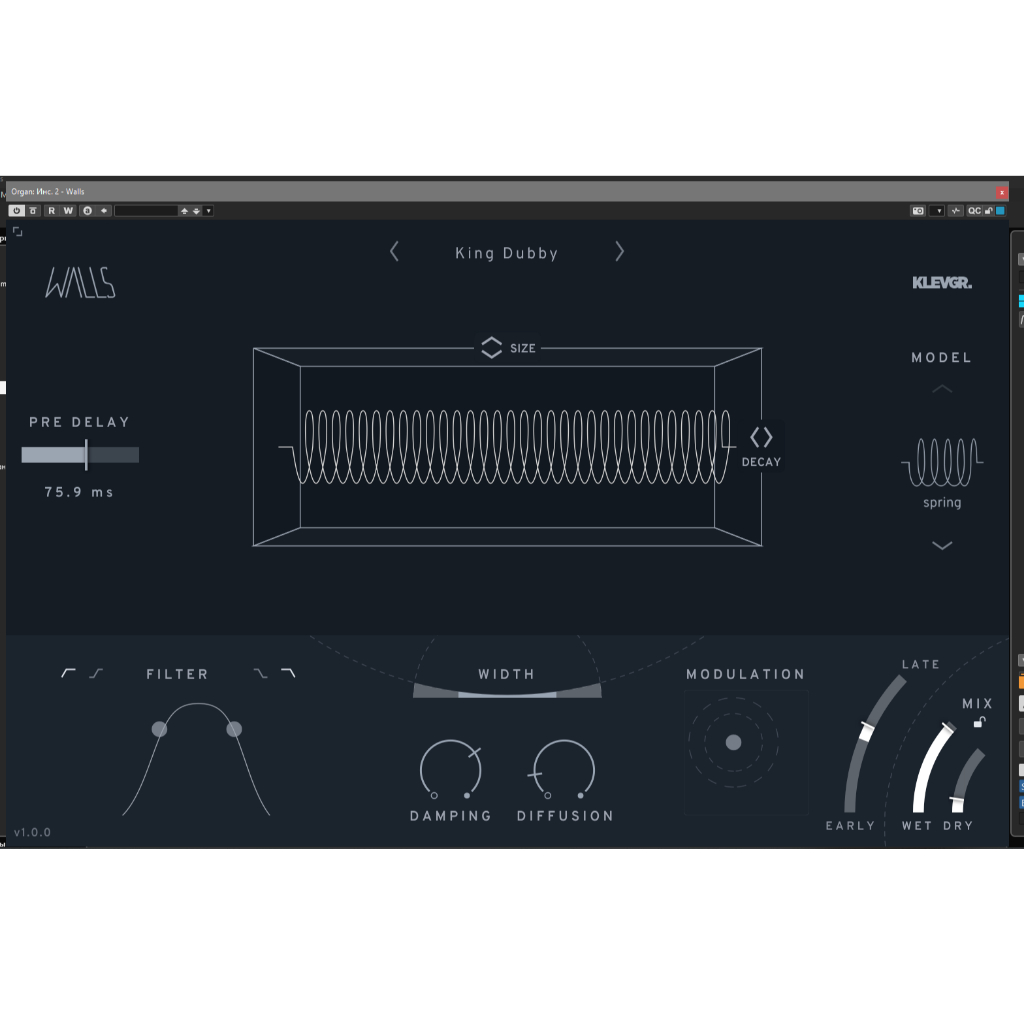Select the gentle low-cut filter shape icon
The image size is (1024, 1024).
(96, 673)
